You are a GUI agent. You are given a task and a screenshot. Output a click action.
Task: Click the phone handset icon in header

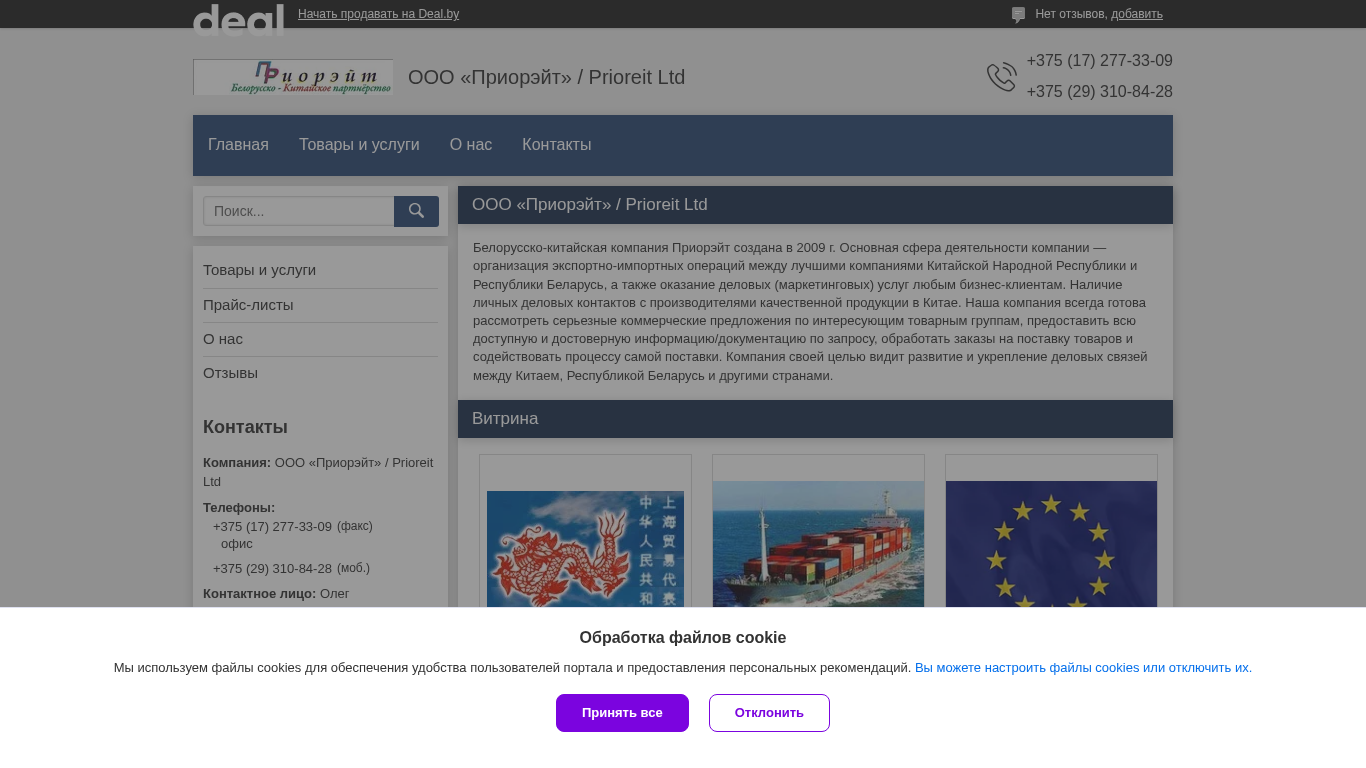pos(1001,77)
